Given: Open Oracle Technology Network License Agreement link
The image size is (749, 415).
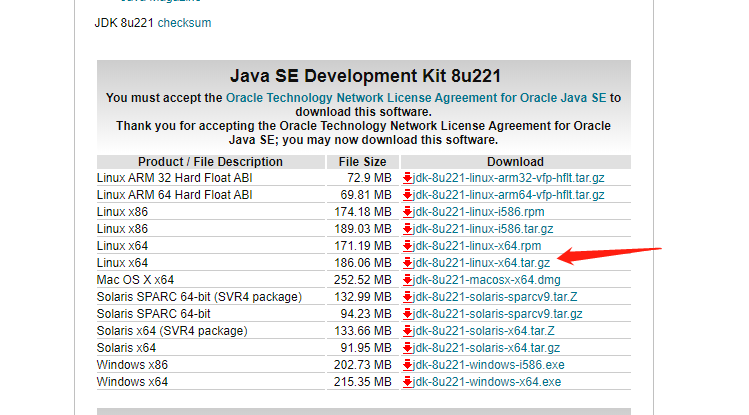Looking at the screenshot, I should [416, 98].
